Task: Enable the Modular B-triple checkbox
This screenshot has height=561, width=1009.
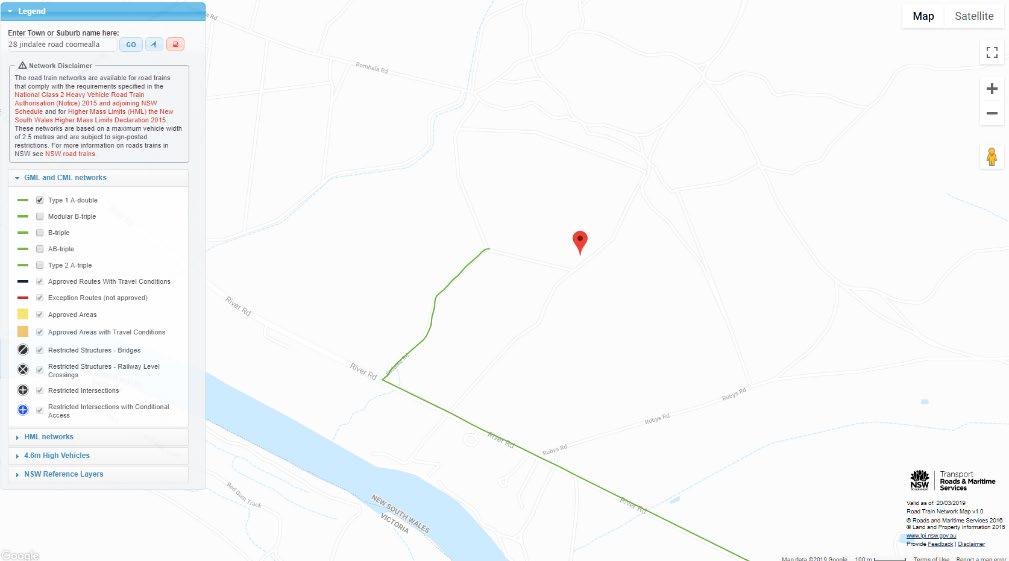Action: (x=40, y=216)
